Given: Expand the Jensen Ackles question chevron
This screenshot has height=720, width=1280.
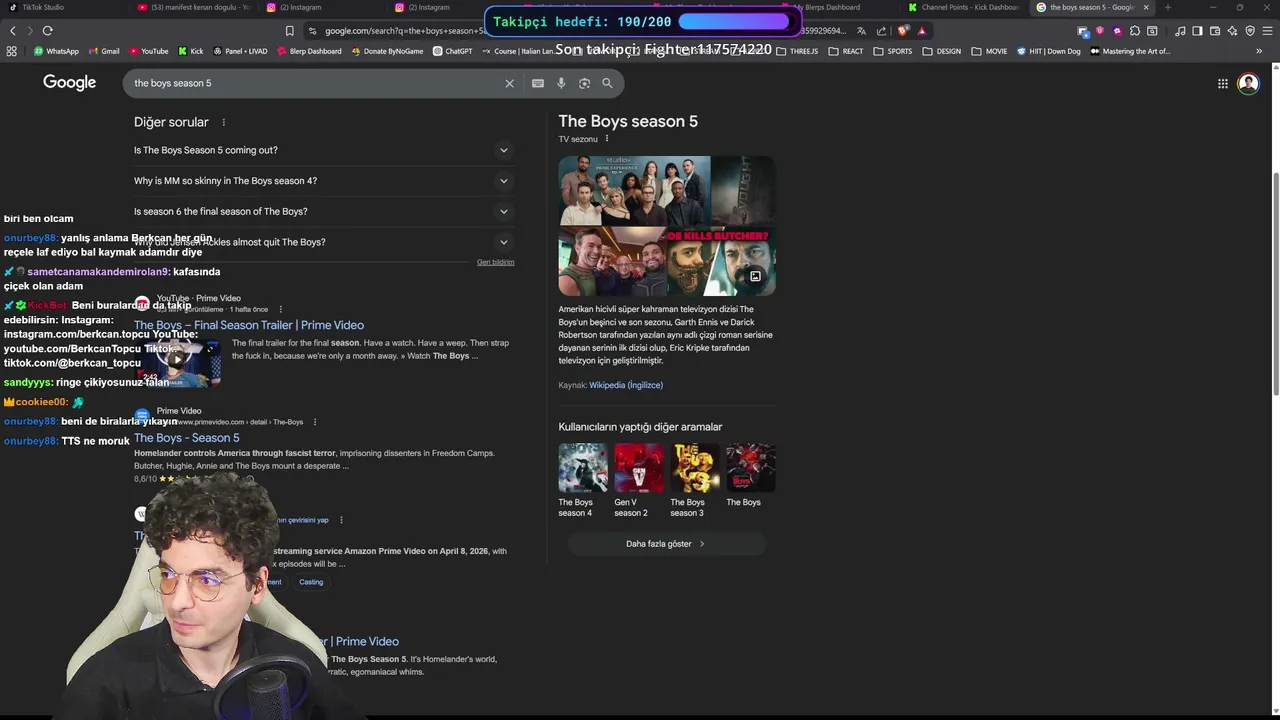Looking at the screenshot, I should [503, 242].
